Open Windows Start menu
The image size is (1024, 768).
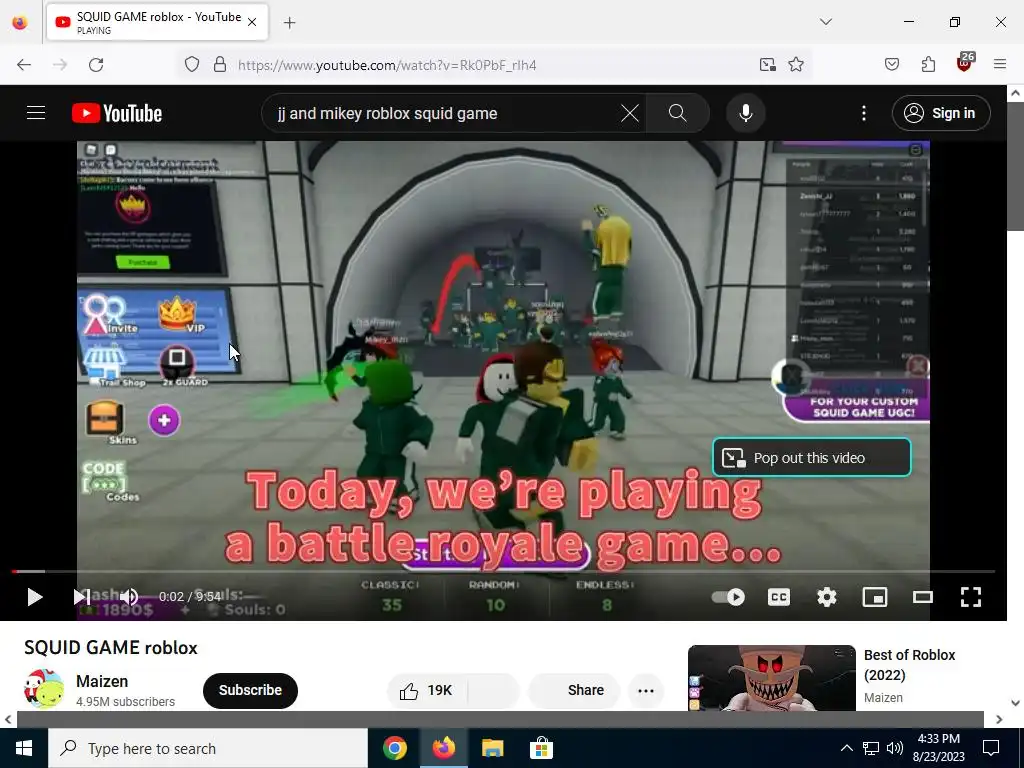tap(24, 748)
